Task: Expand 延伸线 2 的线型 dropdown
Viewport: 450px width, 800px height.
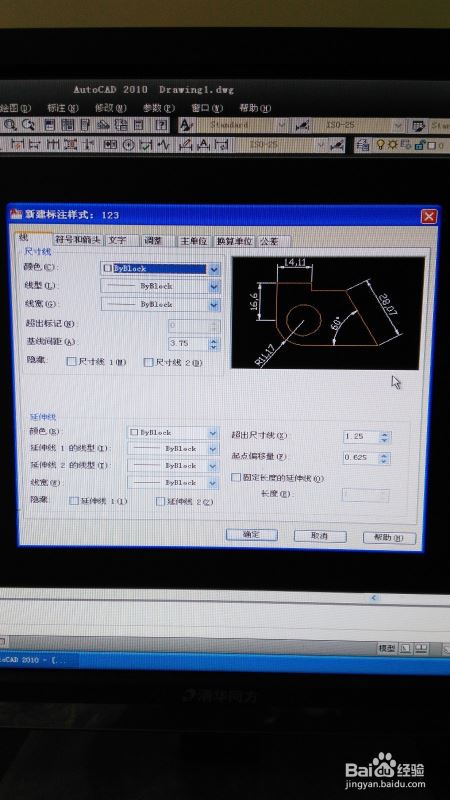Action: coord(213,466)
